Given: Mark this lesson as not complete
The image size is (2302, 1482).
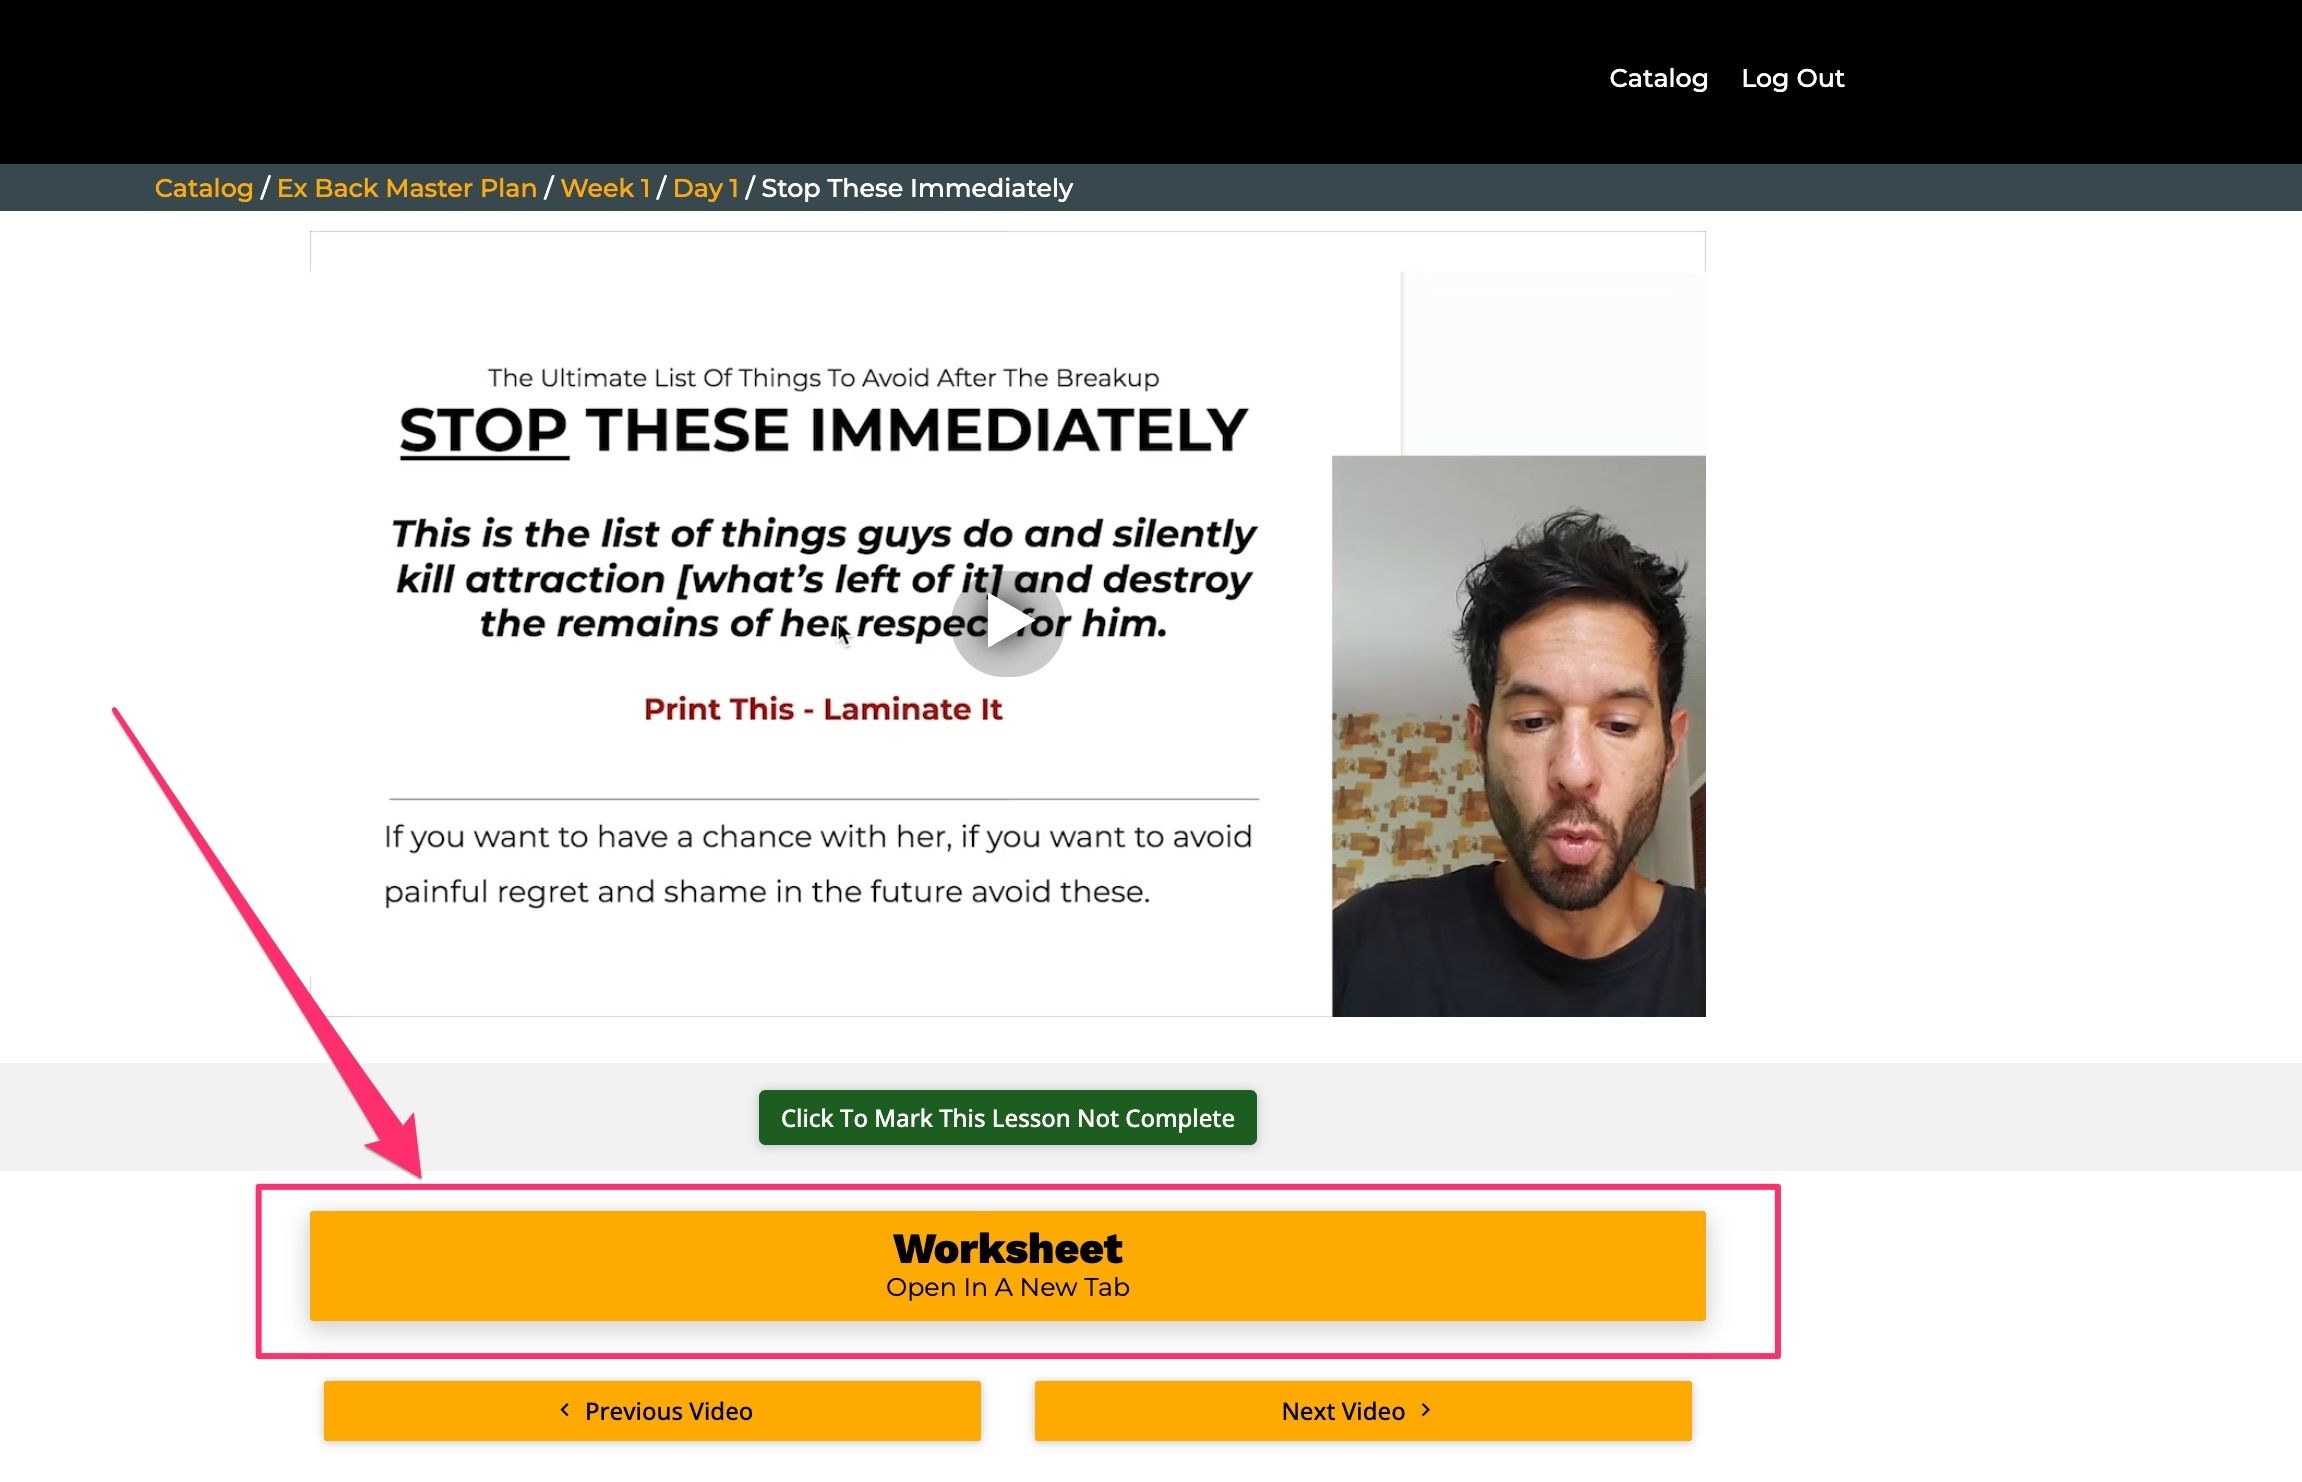Looking at the screenshot, I should click(x=1007, y=1118).
